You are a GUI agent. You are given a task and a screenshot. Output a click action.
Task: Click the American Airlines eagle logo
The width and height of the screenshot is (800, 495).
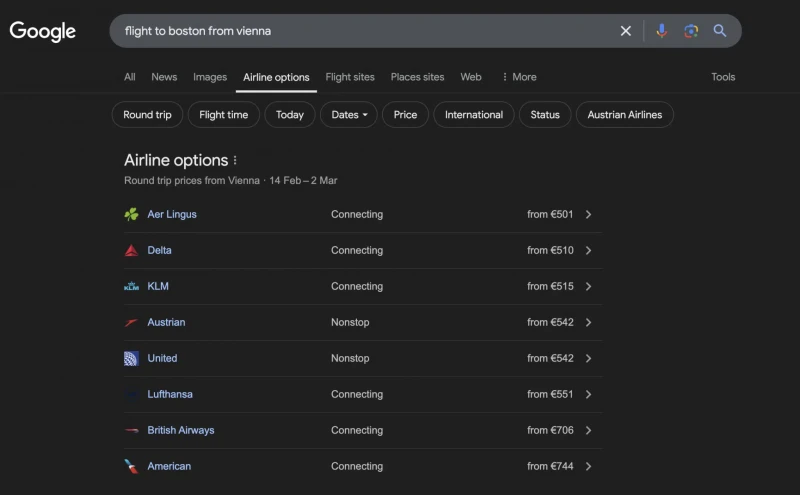tap(131, 466)
